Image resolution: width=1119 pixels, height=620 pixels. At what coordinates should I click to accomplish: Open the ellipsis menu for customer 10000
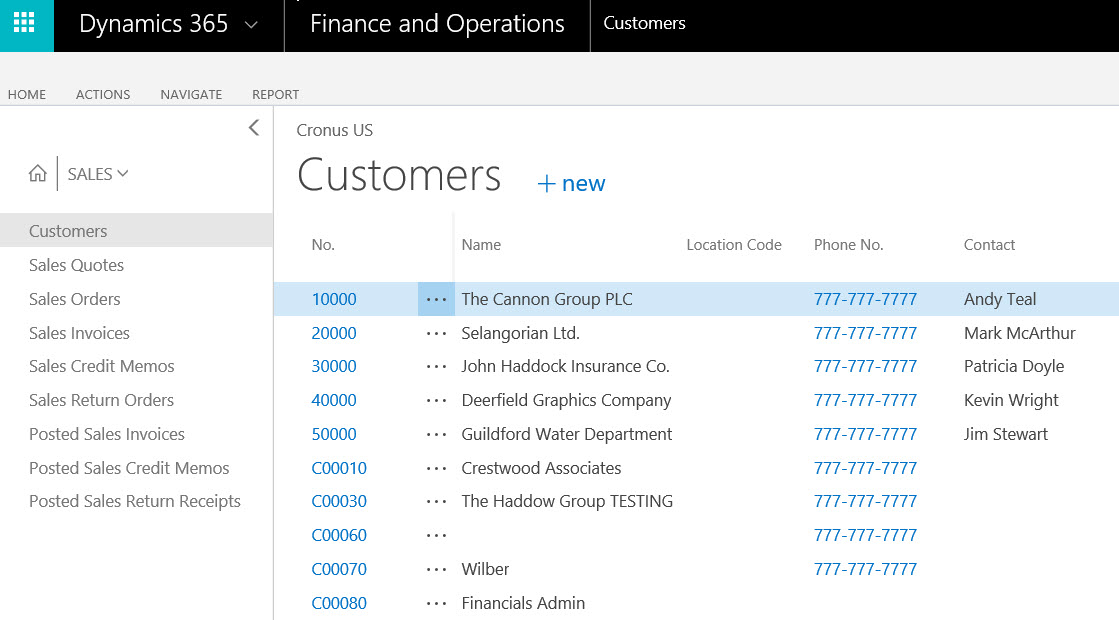coord(436,299)
